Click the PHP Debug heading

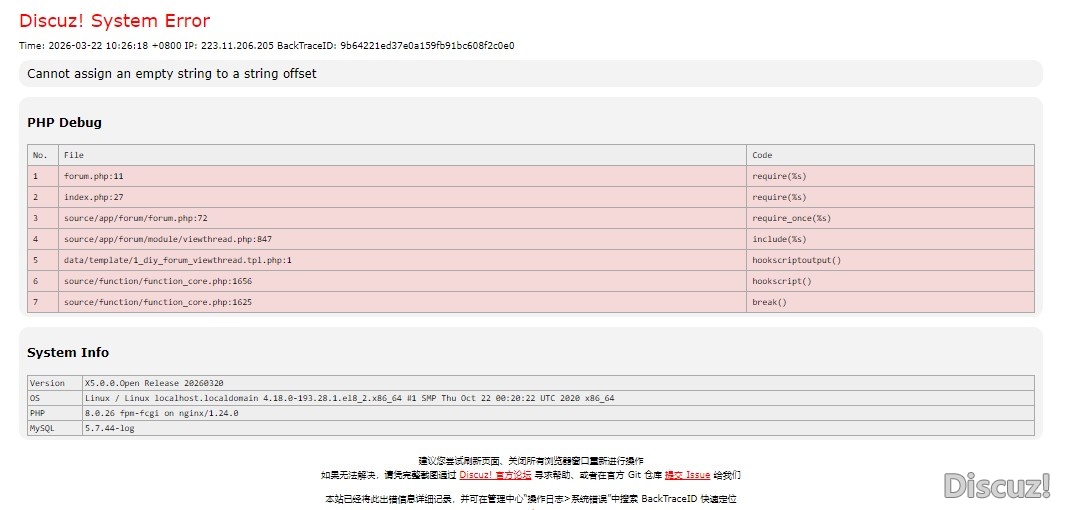click(x=64, y=123)
